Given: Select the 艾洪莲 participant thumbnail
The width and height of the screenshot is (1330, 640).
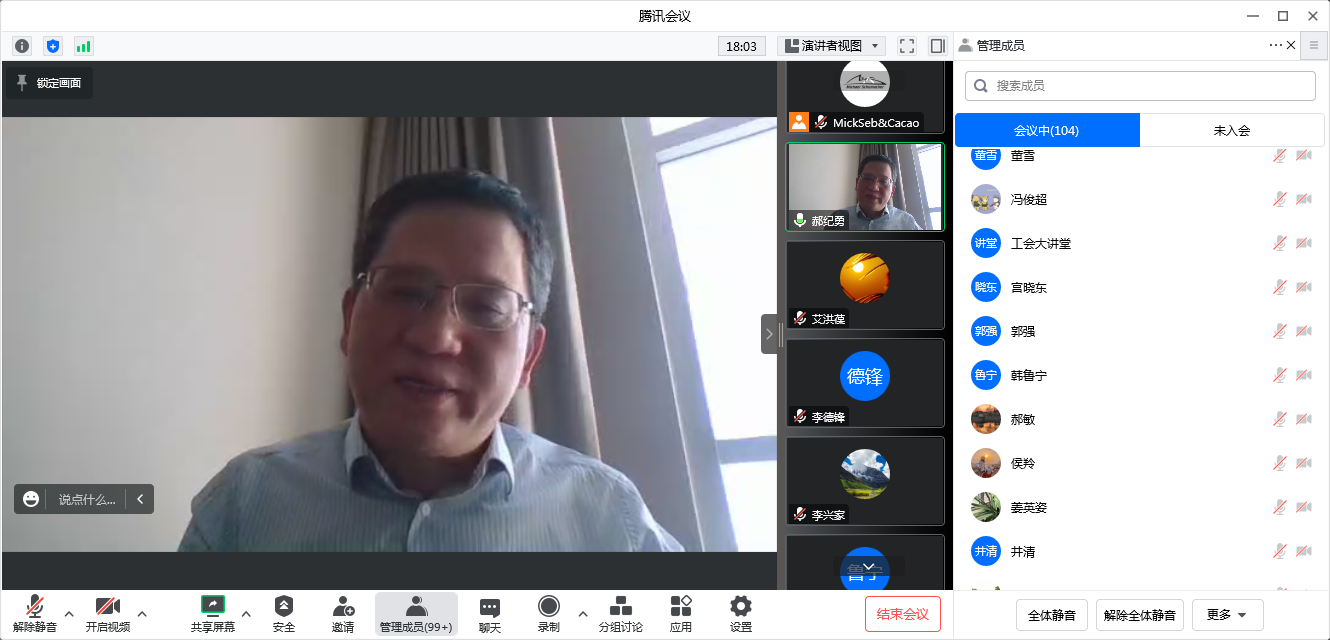Looking at the screenshot, I should [x=865, y=285].
